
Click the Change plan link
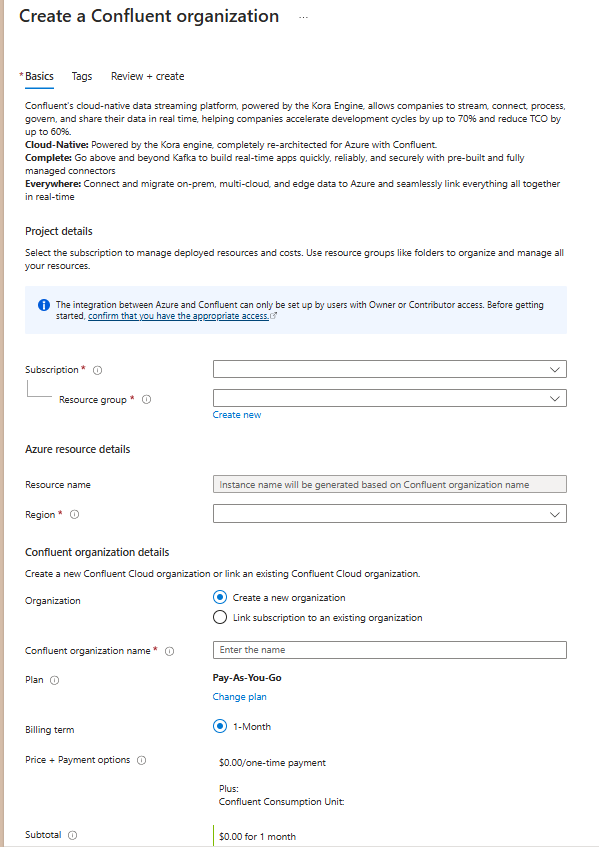click(240, 697)
